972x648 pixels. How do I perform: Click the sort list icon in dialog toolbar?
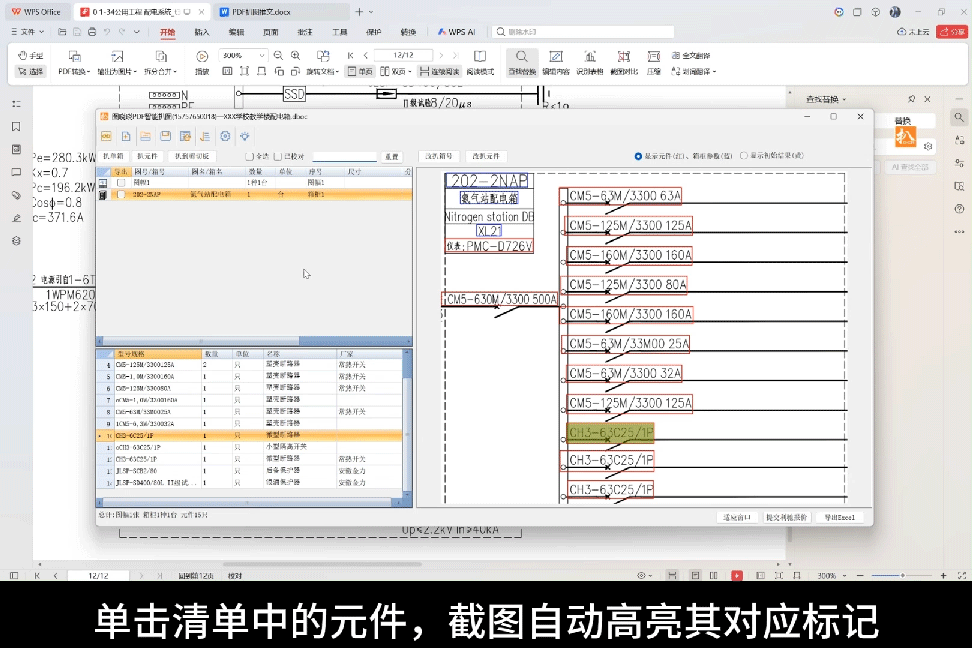click(205, 136)
